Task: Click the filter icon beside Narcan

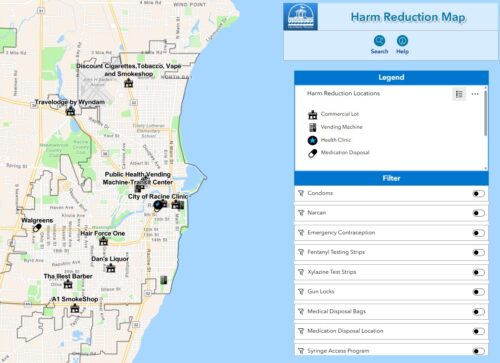Action: tap(301, 213)
